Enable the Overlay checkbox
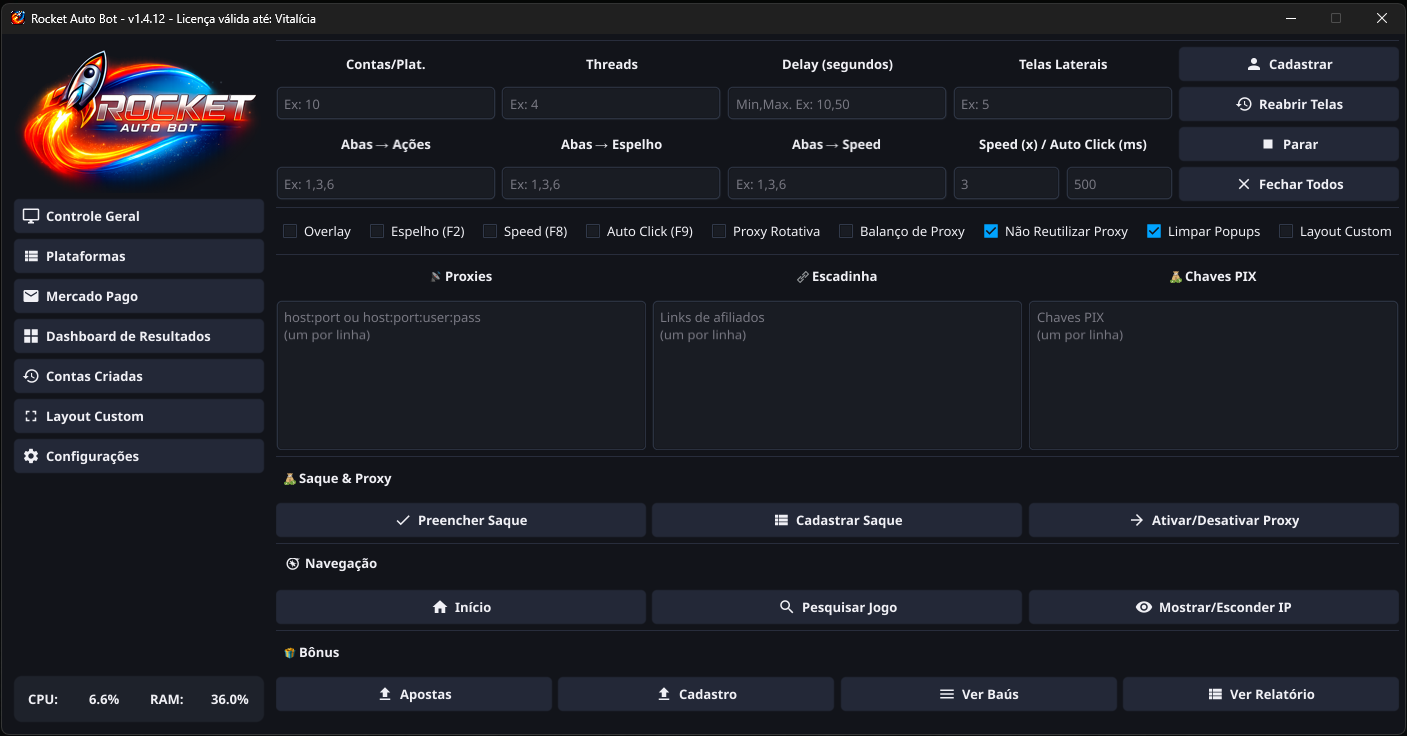Screen dimensions: 1407x736 290,231
